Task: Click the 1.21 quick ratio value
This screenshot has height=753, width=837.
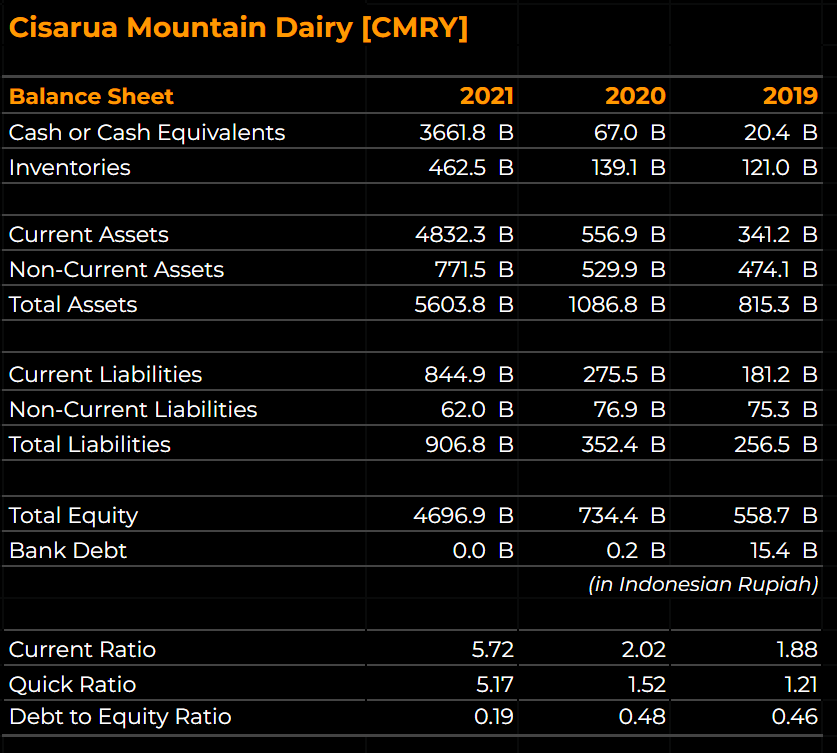Action: pos(801,685)
